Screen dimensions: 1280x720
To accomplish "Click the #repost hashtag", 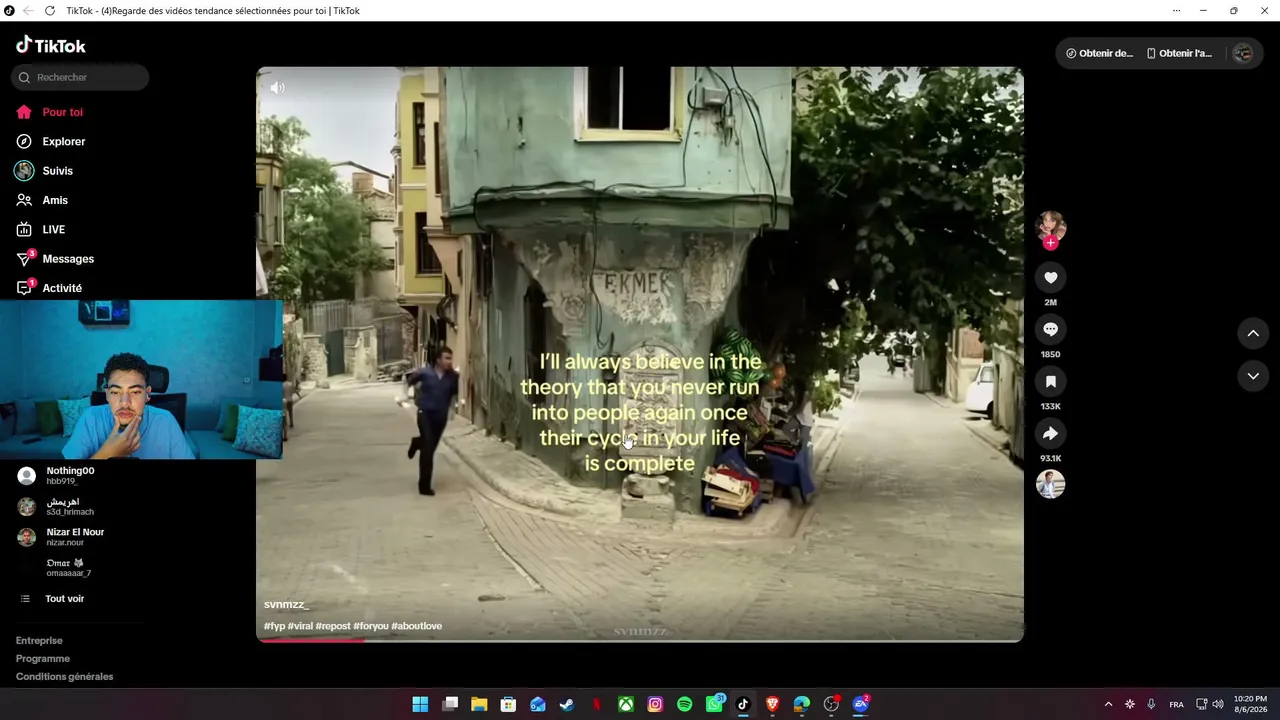I will (333, 626).
